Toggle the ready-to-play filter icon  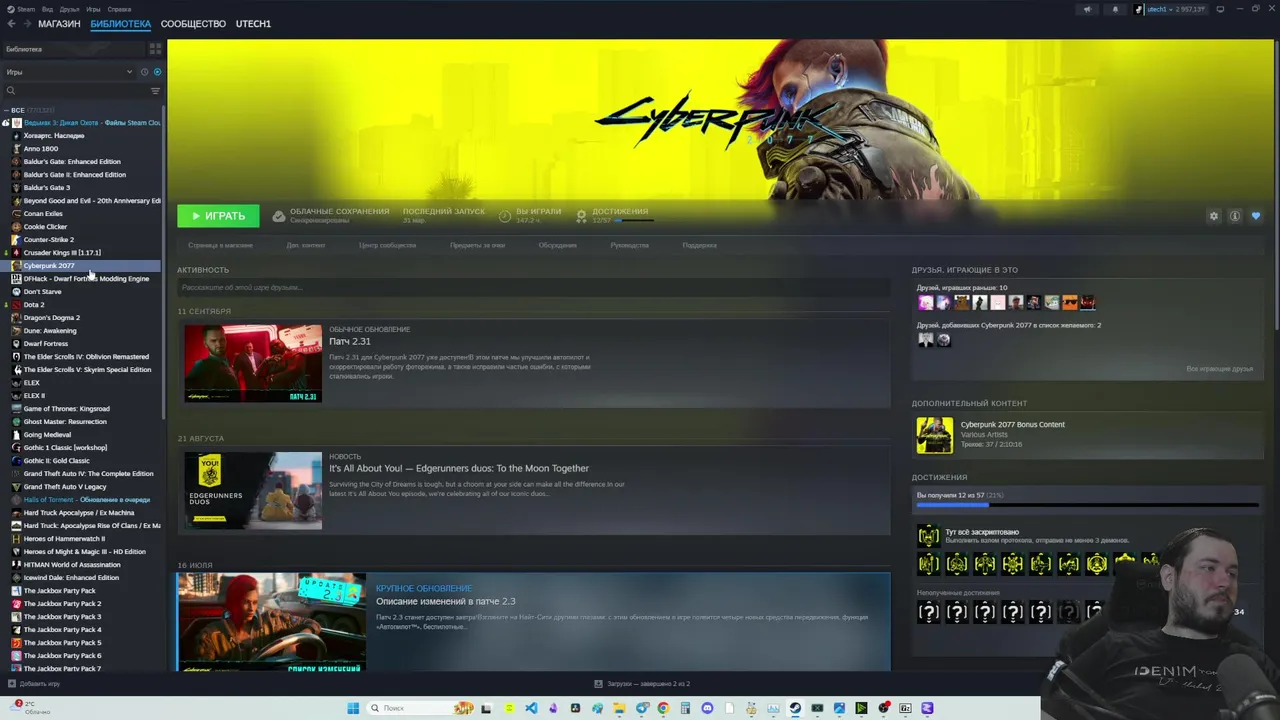click(x=157, y=72)
